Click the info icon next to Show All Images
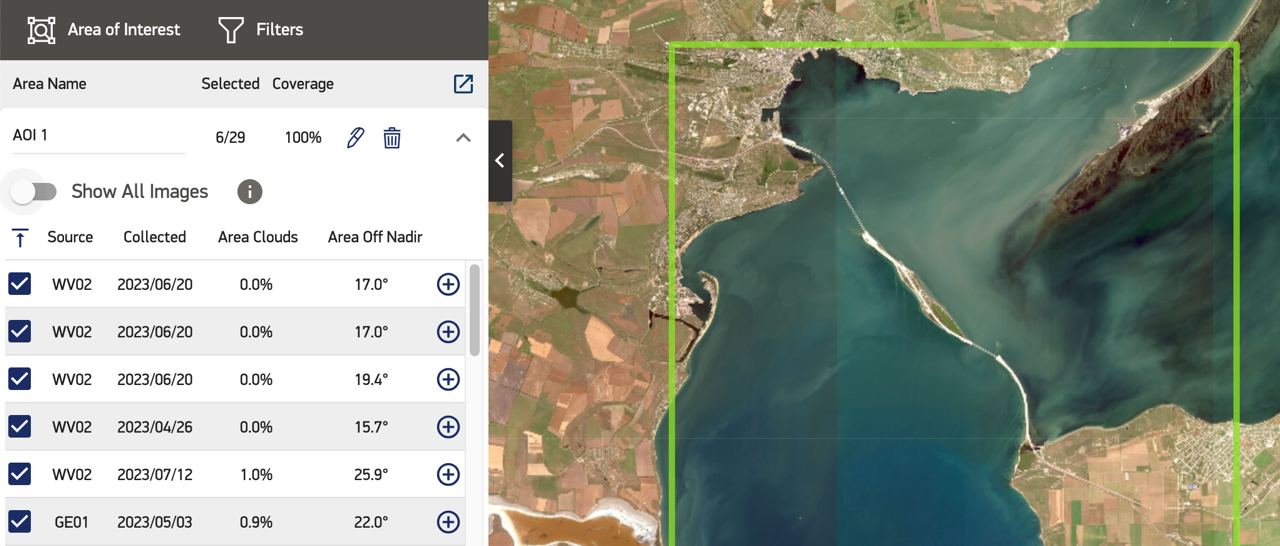The image size is (1280, 546). pos(250,192)
